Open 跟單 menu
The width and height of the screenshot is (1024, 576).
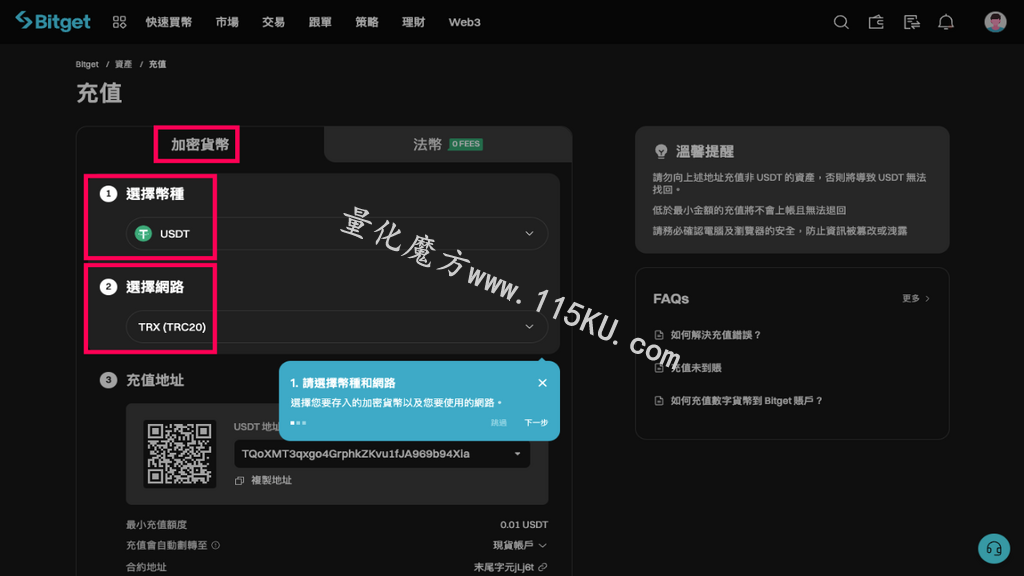[320, 22]
